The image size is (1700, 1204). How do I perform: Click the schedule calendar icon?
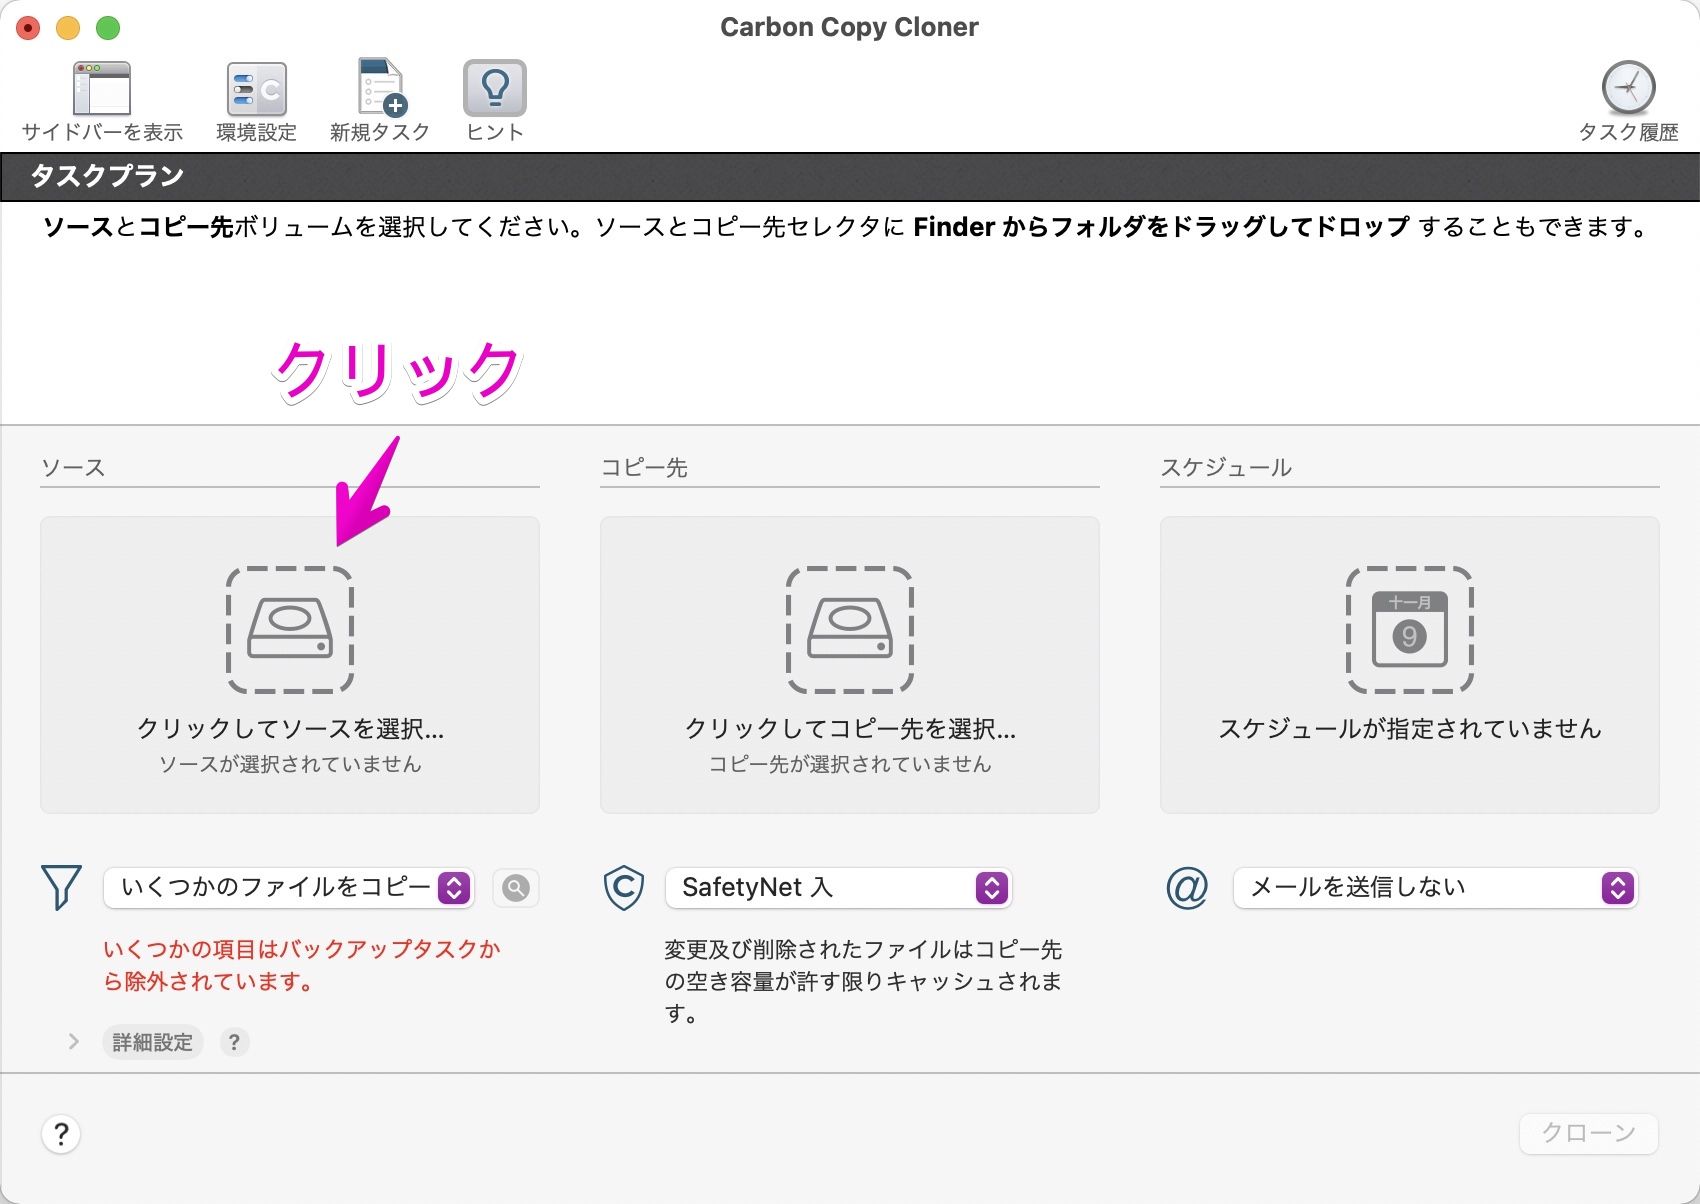coord(1410,629)
